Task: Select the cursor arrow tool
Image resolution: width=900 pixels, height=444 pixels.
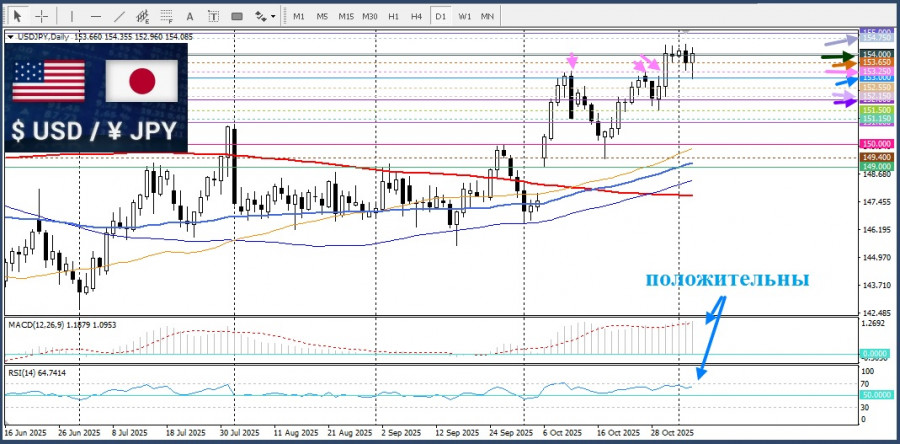Action: tap(18, 16)
